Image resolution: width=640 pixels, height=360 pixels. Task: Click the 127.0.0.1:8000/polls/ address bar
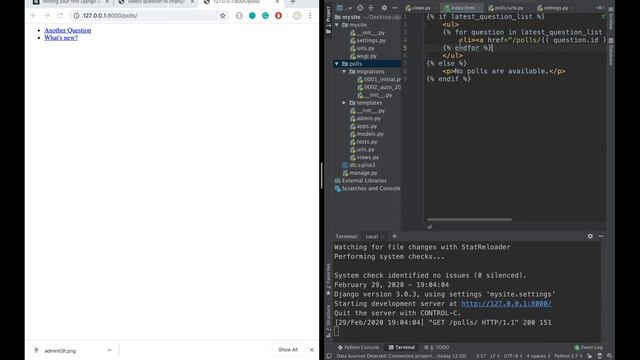coord(149,16)
